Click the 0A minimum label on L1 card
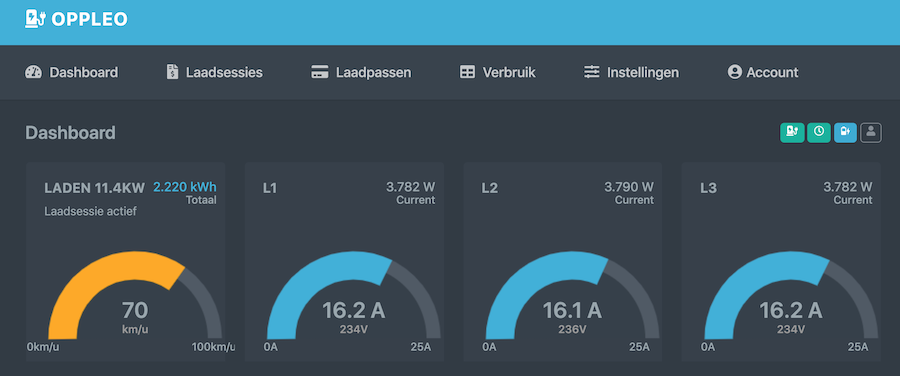The width and height of the screenshot is (900, 376). coord(271,347)
